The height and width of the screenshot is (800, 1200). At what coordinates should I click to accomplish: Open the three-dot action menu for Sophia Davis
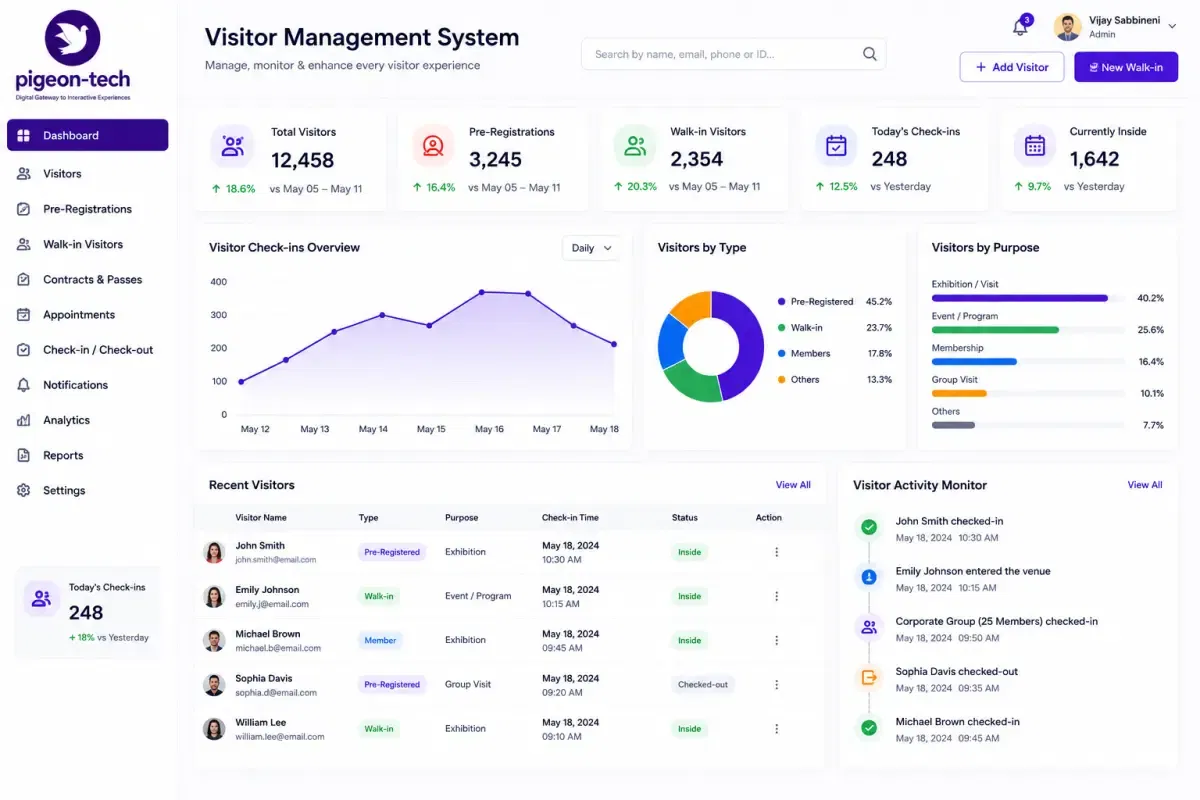point(777,685)
